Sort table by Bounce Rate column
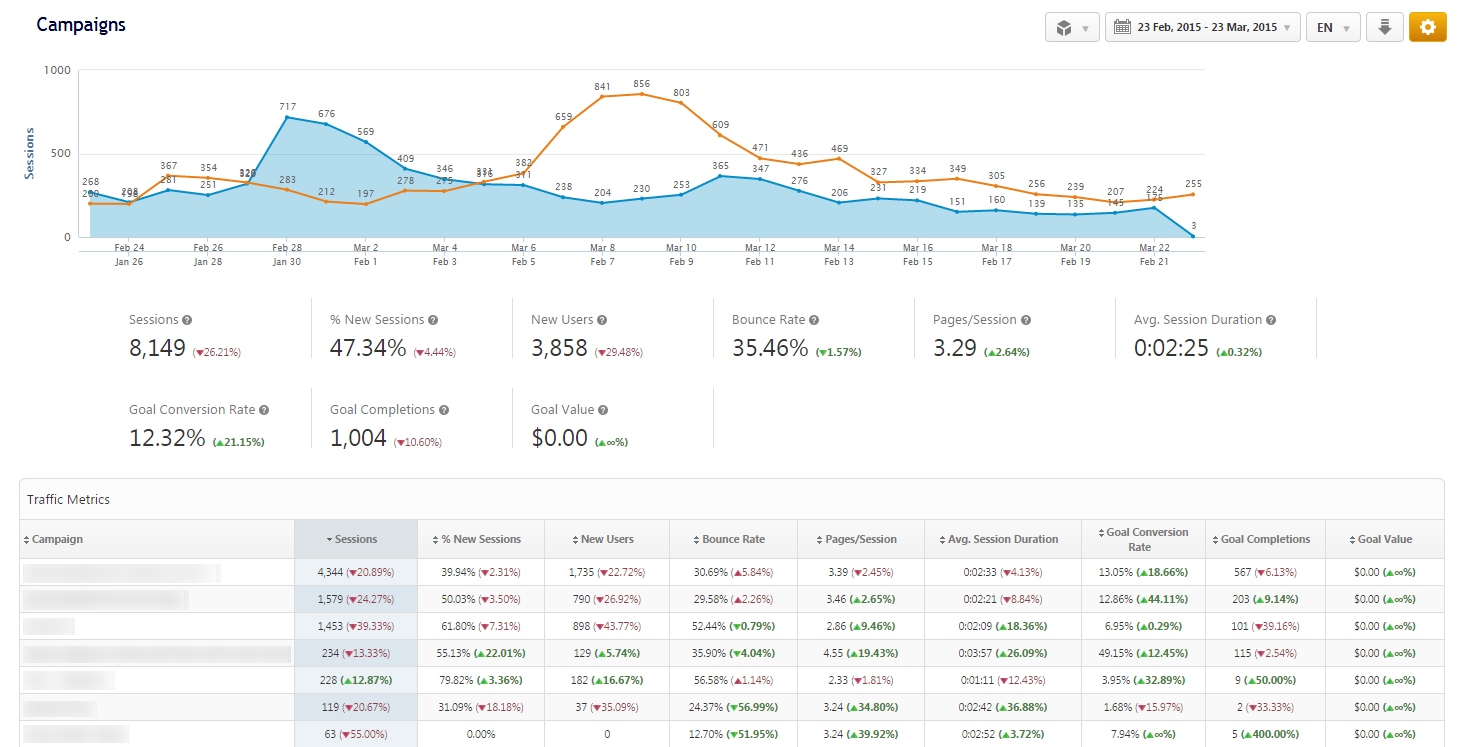Image resolution: width=1465 pixels, height=747 pixels. pyautogui.click(x=733, y=539)
